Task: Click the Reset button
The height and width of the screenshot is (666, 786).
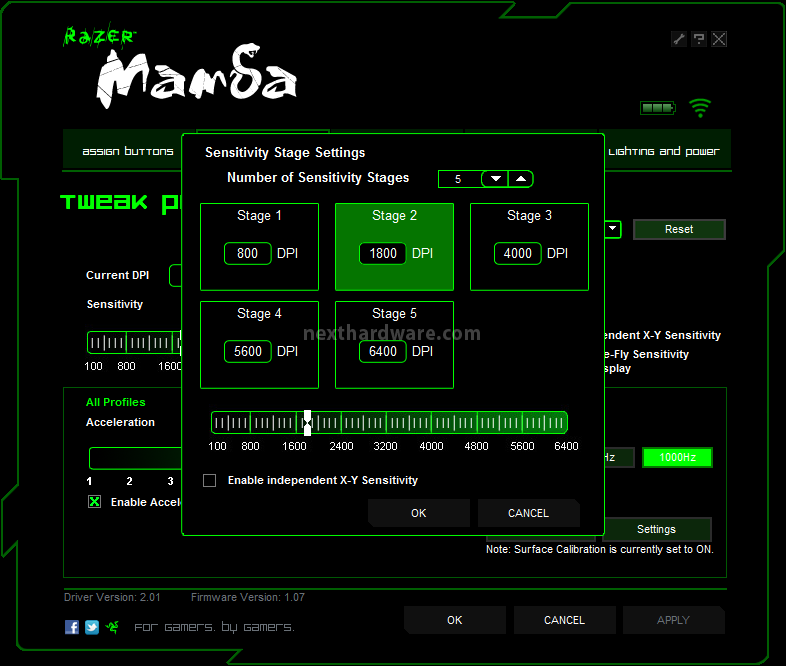Action: [x=679, y=230]
